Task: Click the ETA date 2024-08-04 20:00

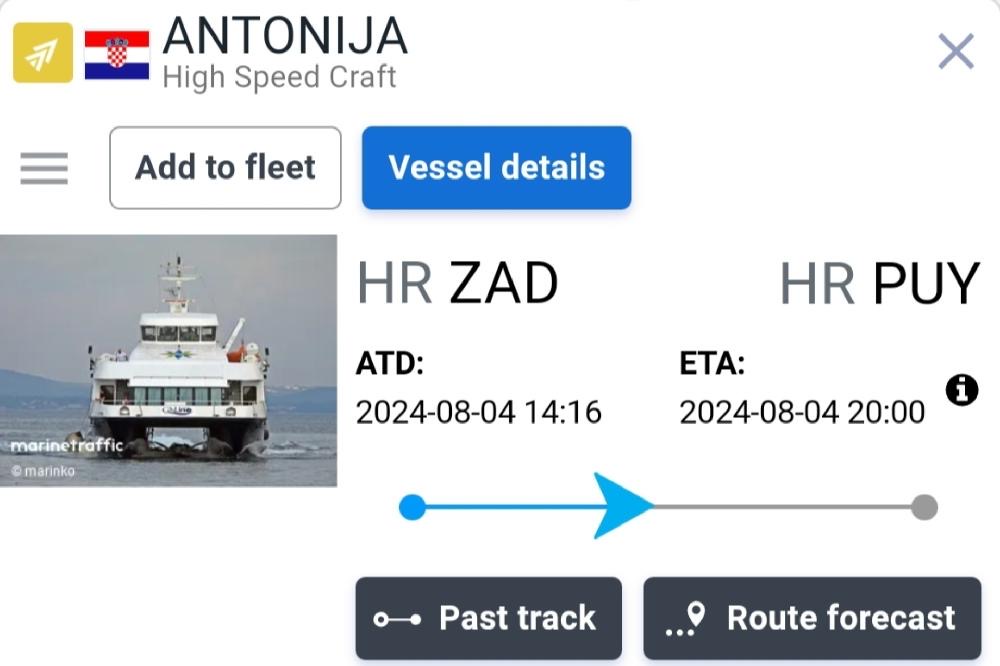Action: 802,412
